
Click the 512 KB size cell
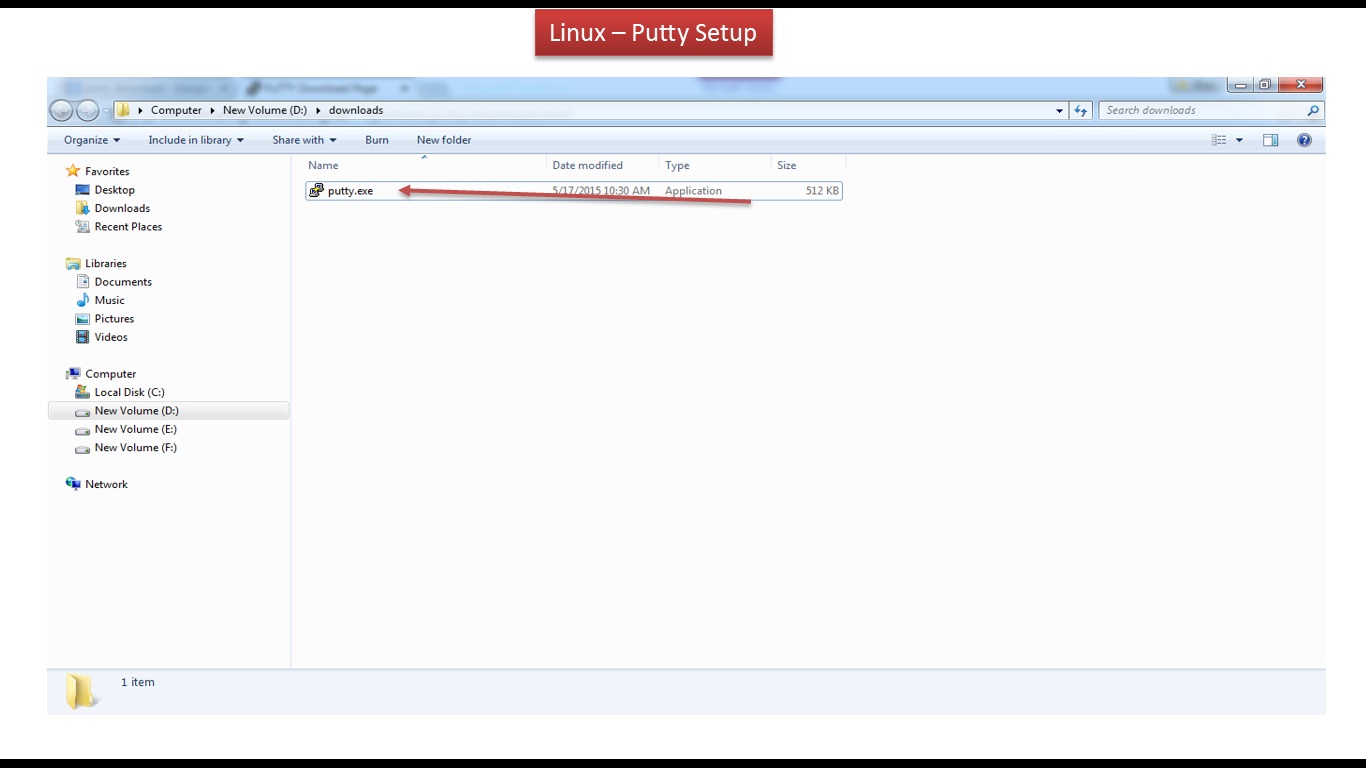(x=822, y=191)
